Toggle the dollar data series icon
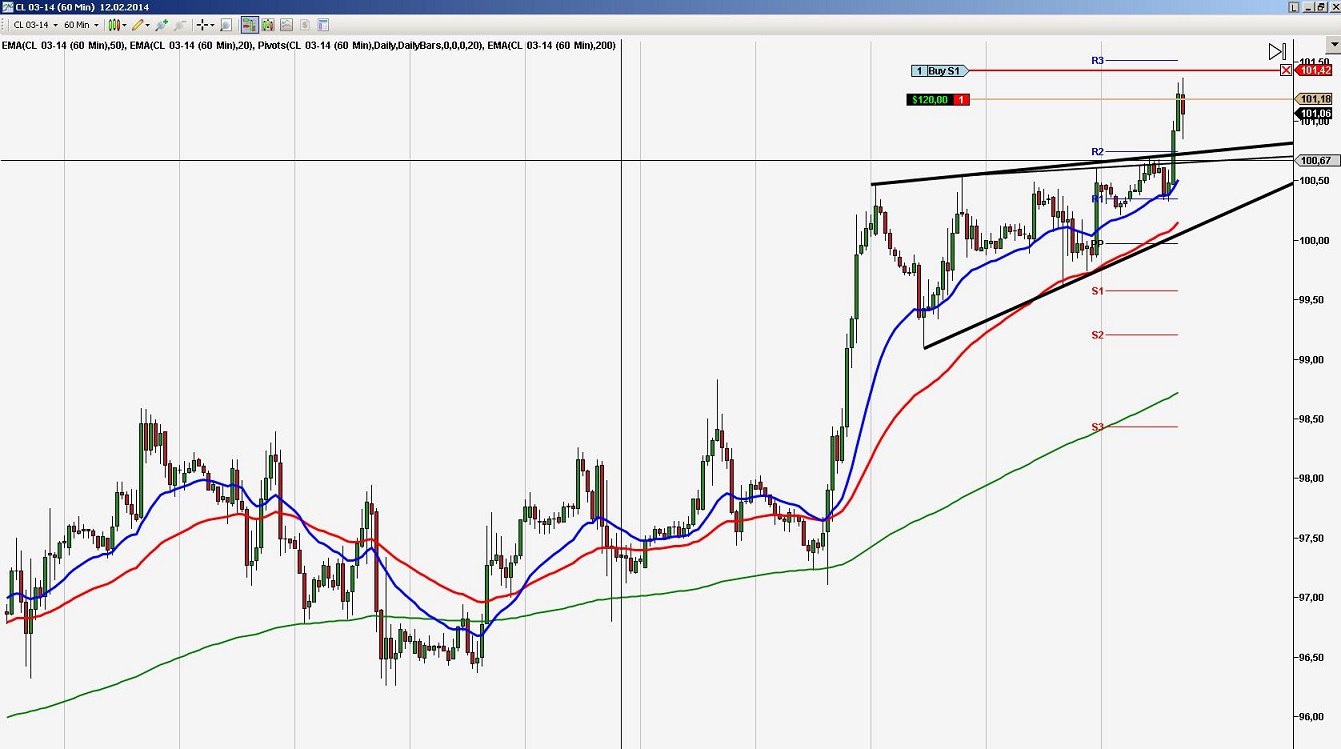This screenshot has height=749, width=1341. [304, 24]
